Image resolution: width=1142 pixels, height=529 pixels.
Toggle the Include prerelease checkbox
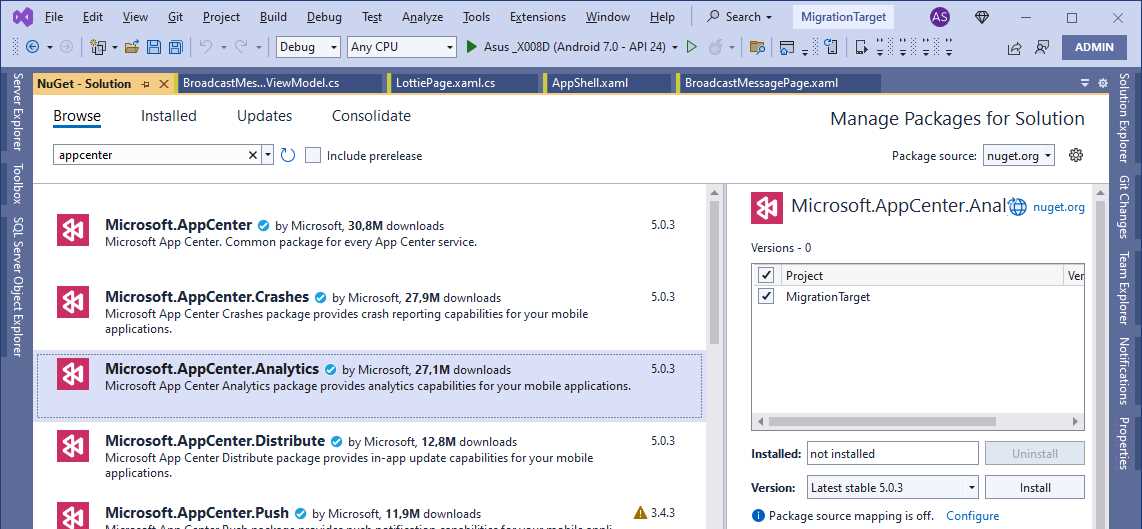point(312,155)
